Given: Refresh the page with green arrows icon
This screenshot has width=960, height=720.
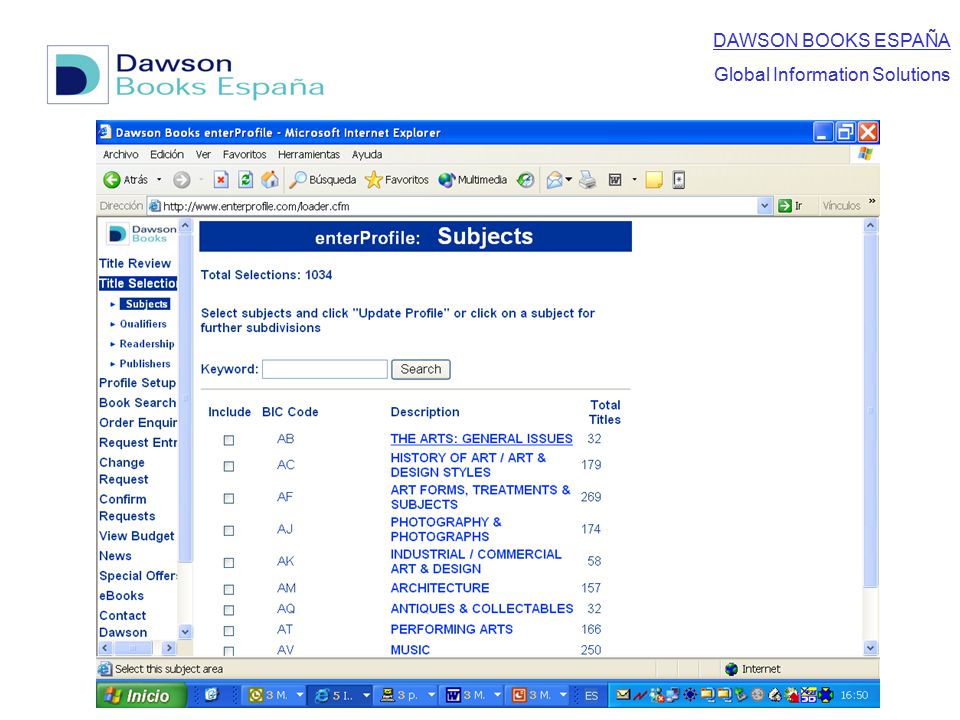Looking at the screenshot, I should tap(246, 180).
